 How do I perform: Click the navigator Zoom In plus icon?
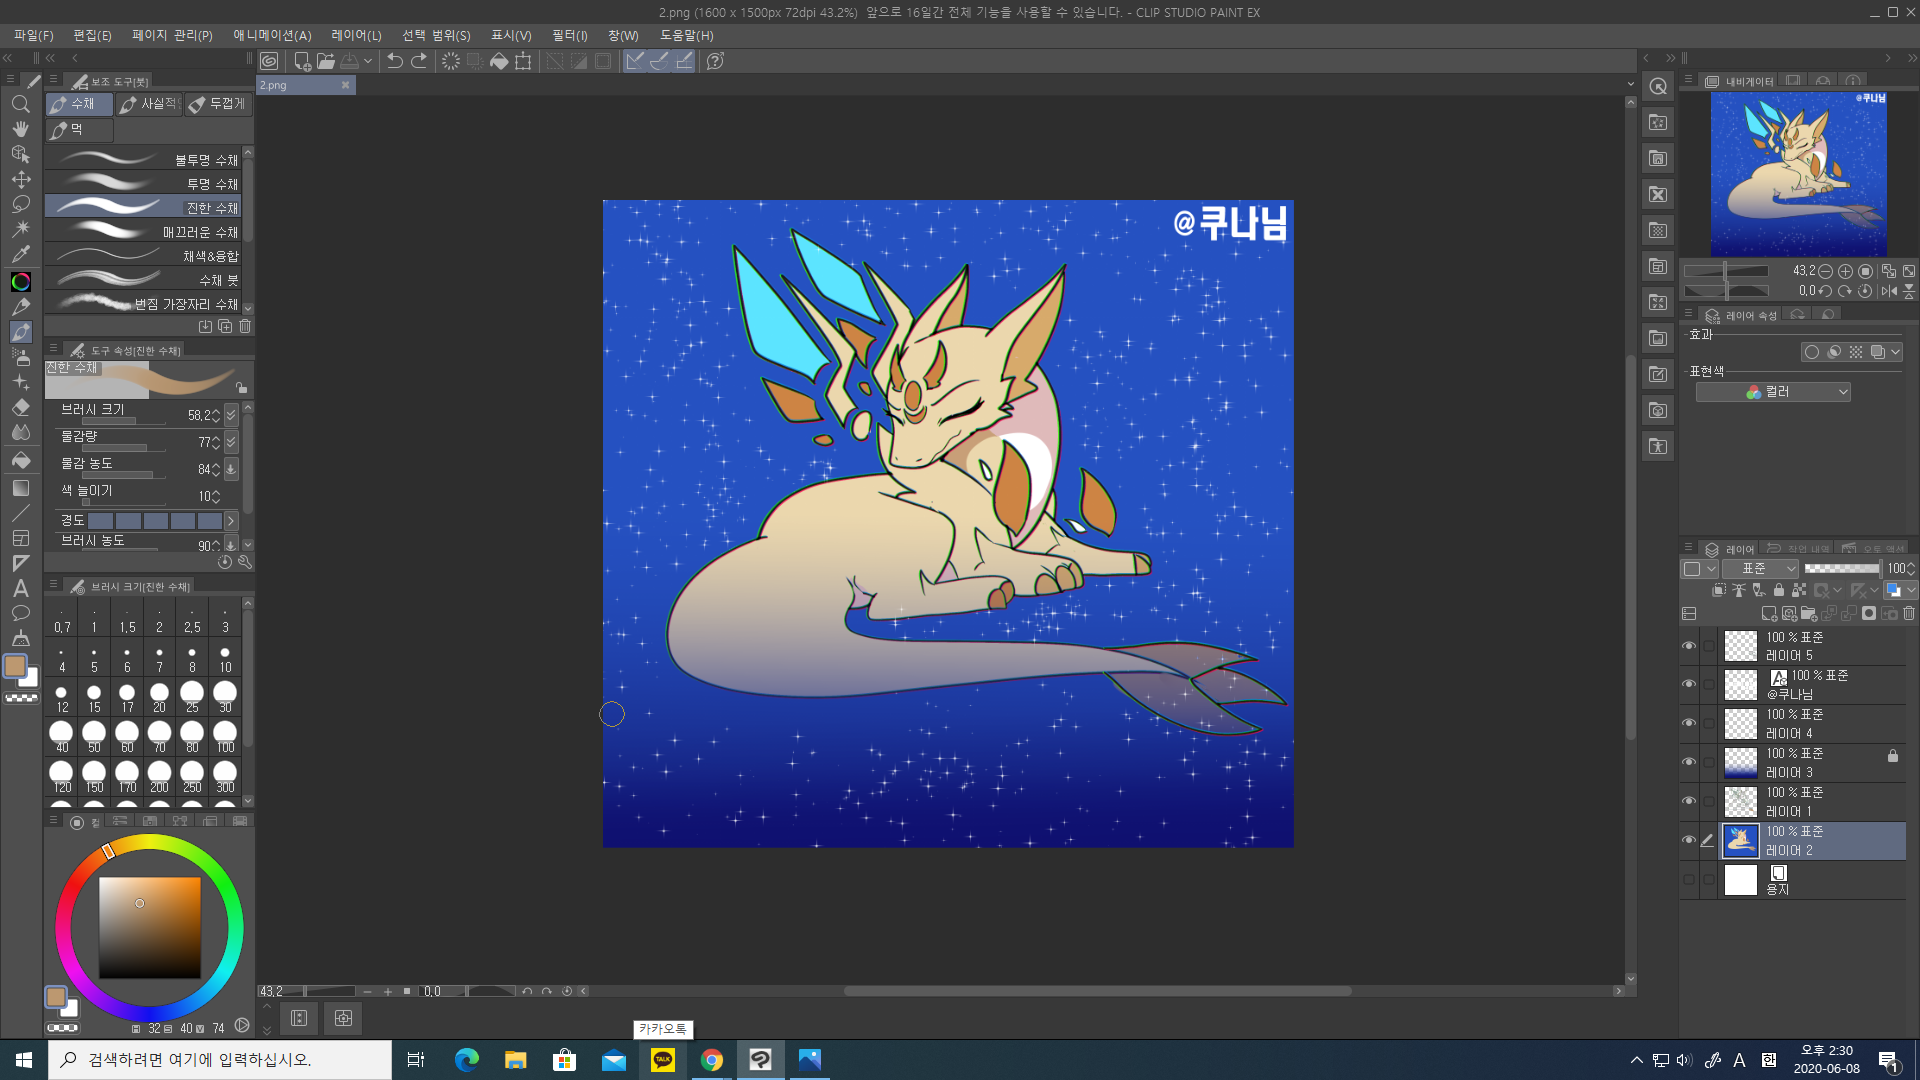coord(1846,271)
